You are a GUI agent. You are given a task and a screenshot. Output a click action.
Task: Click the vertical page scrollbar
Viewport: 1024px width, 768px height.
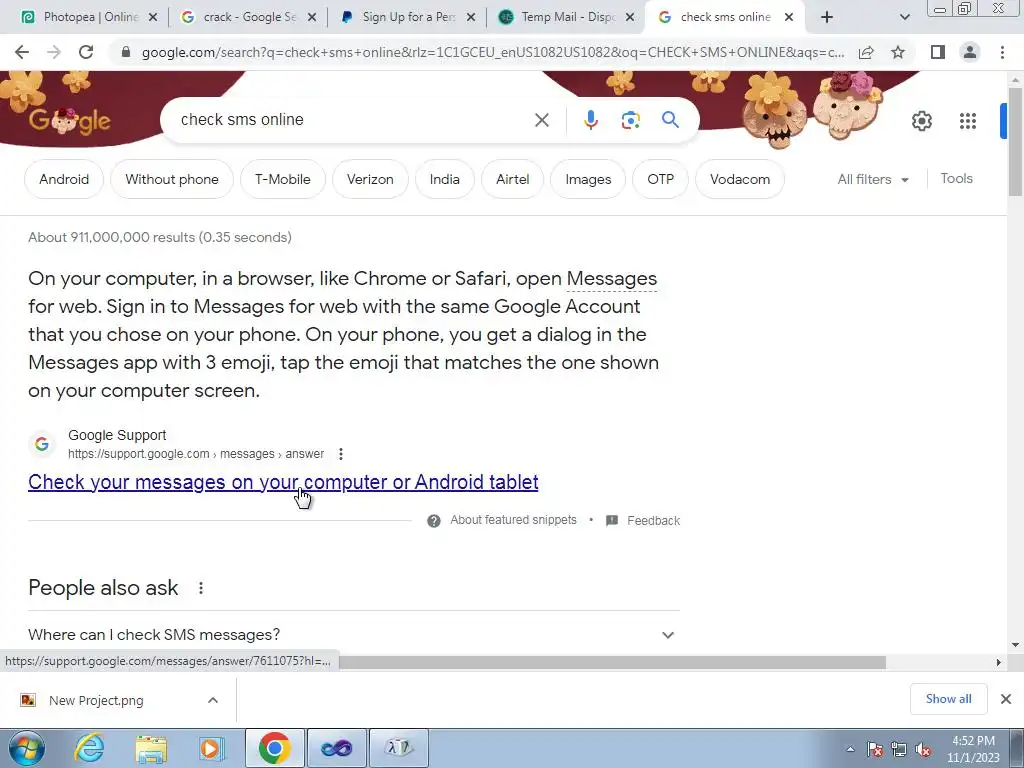tap(1015, 141)
